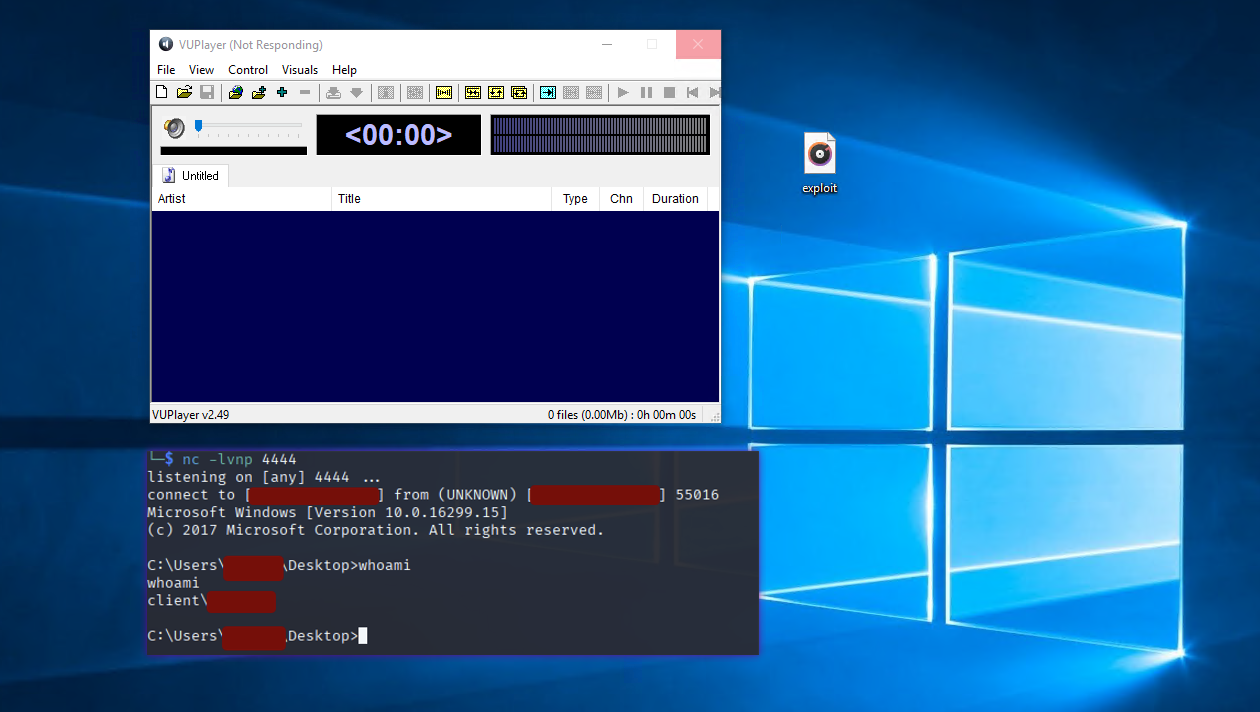This screenshot has width=1260, height=712.
Task: Click "0 files (0.00Mb) : 0h 00m 00s" status text
Action: 622,414
